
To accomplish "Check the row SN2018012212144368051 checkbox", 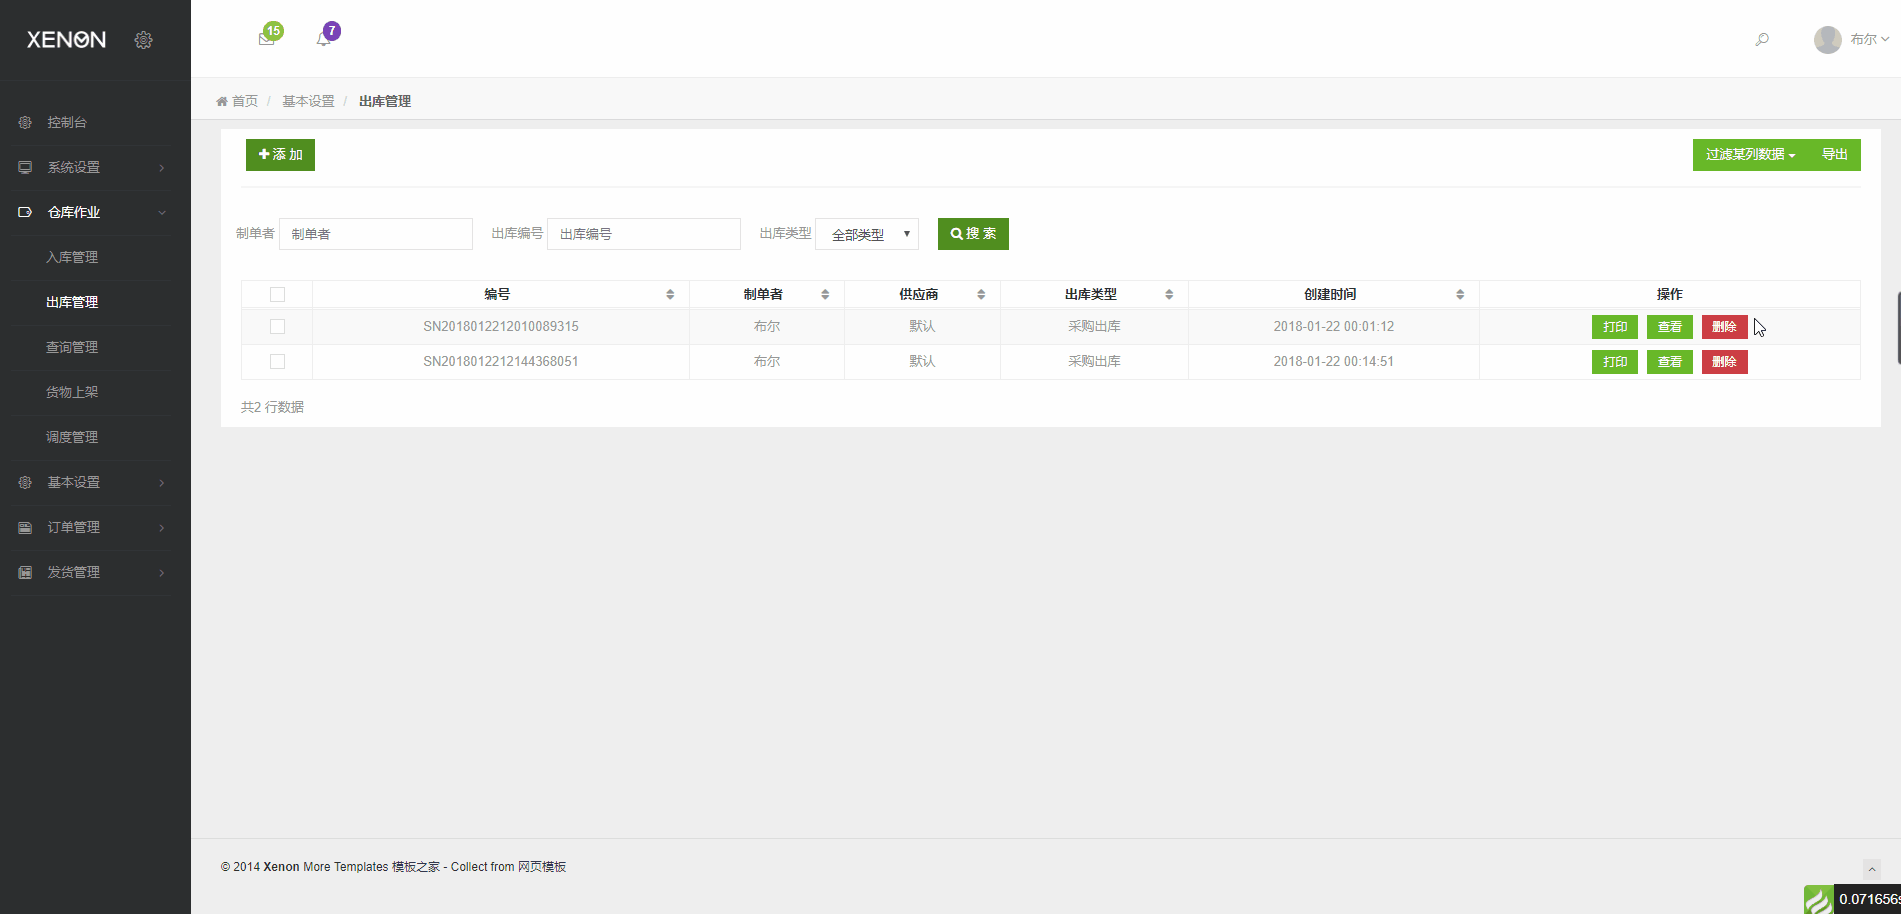I will pos(277,361).
